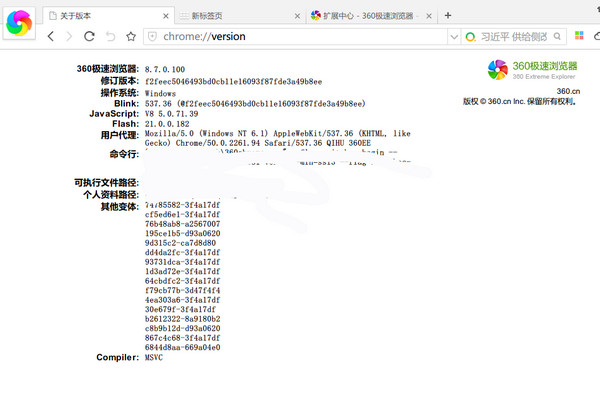Click the 可执行文件路径 label

(x=107, y=183)
